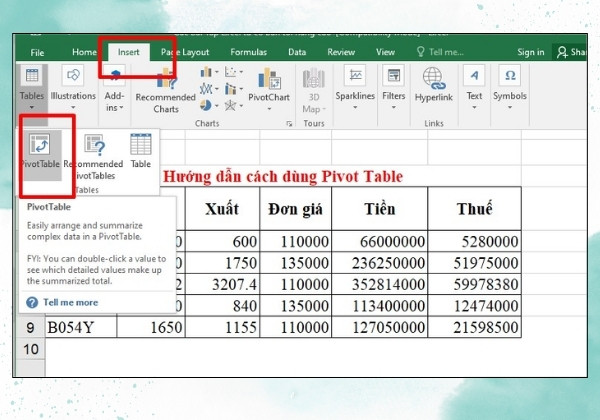600x420 pixels.
Task: Open the Page Layout tab
Action: click(185, 52)
